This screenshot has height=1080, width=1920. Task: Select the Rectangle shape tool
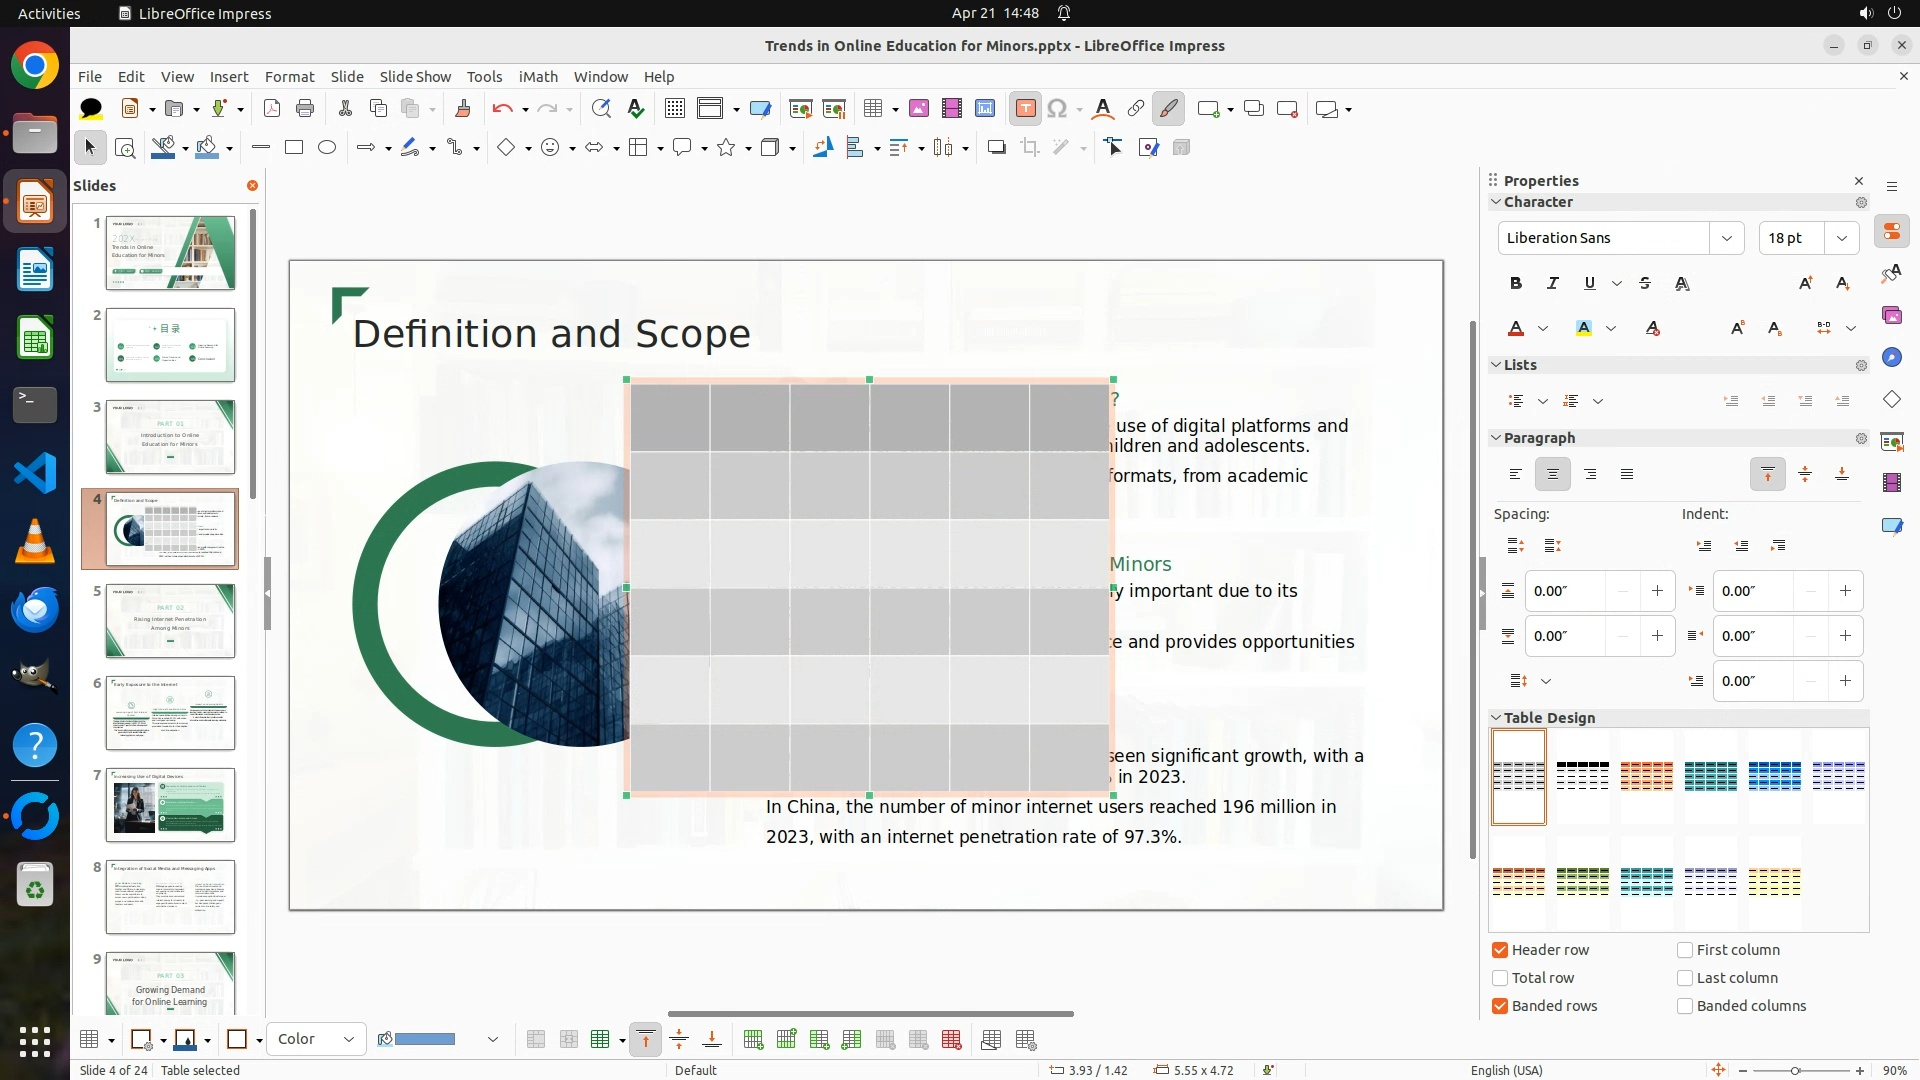pos(293,147)
